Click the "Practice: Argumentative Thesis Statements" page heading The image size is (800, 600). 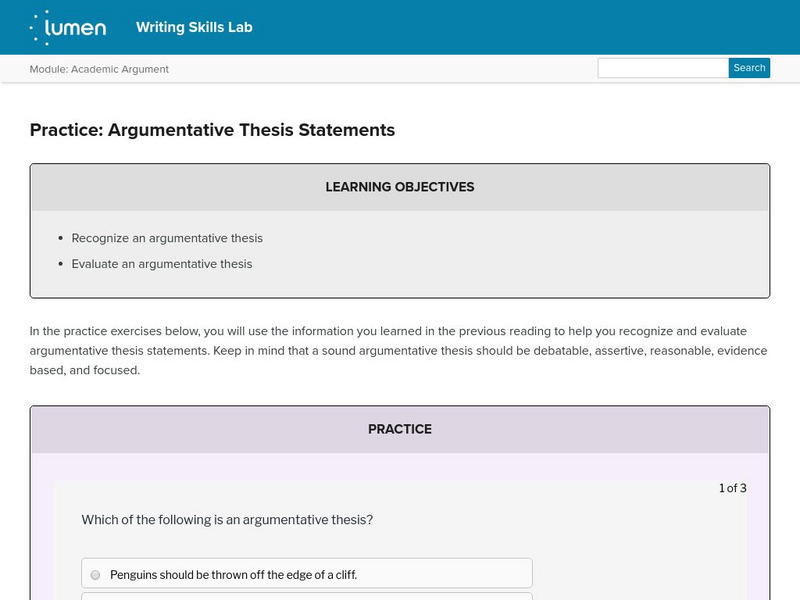(212, 130)
